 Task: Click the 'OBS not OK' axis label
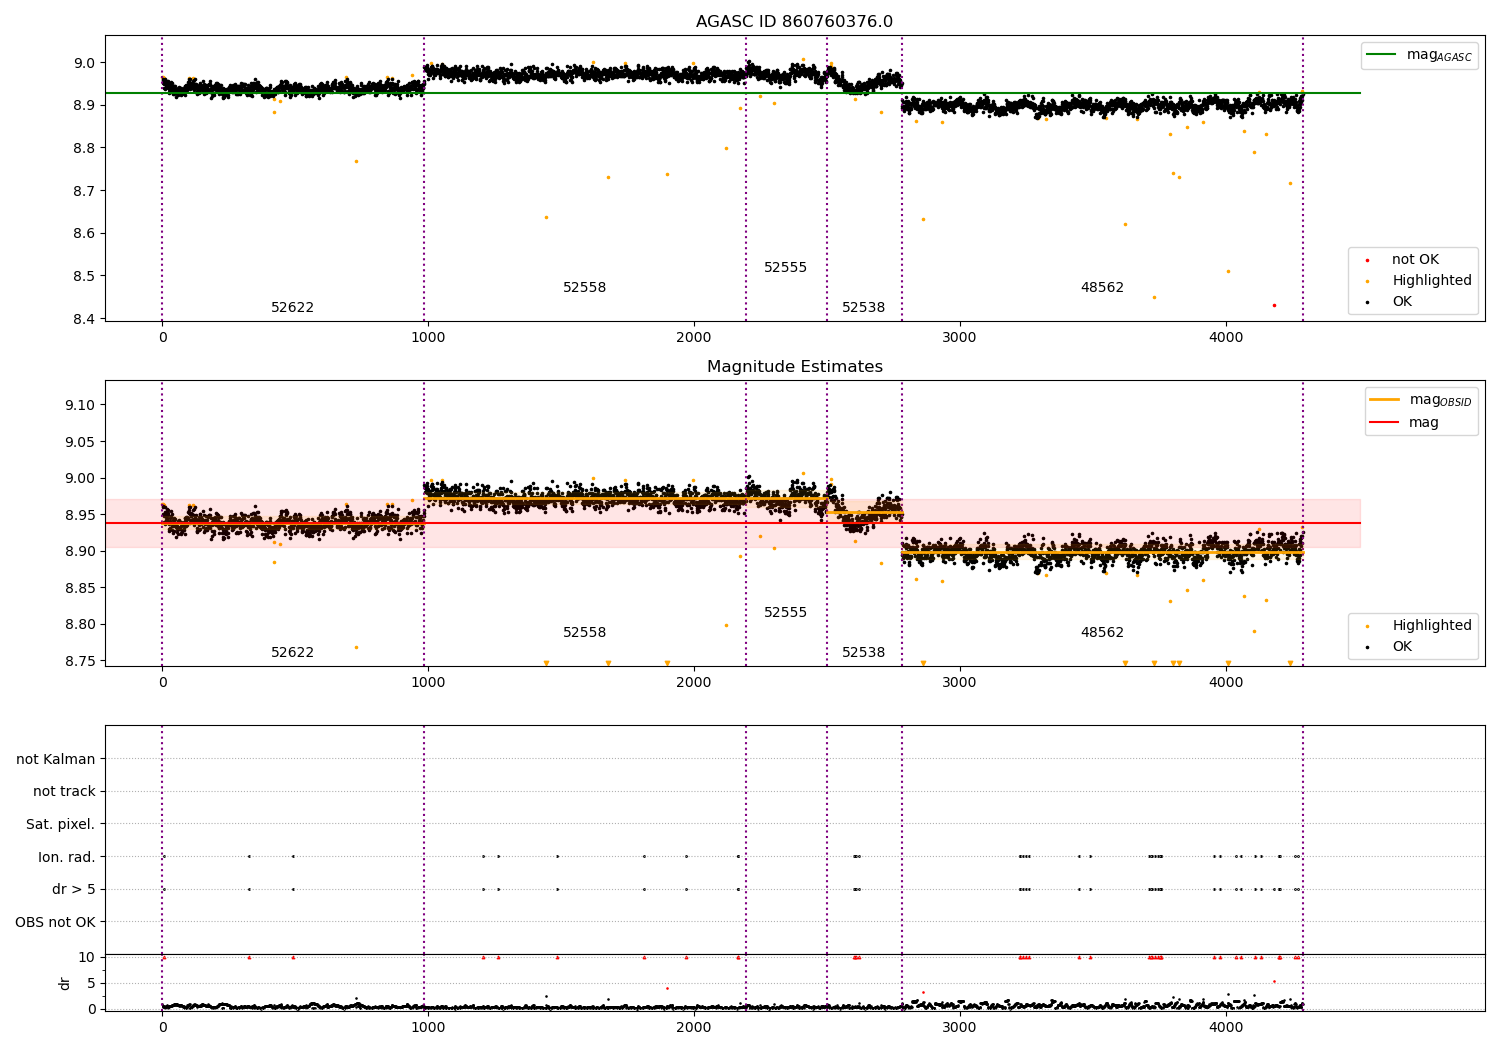[x=55, y=922]
